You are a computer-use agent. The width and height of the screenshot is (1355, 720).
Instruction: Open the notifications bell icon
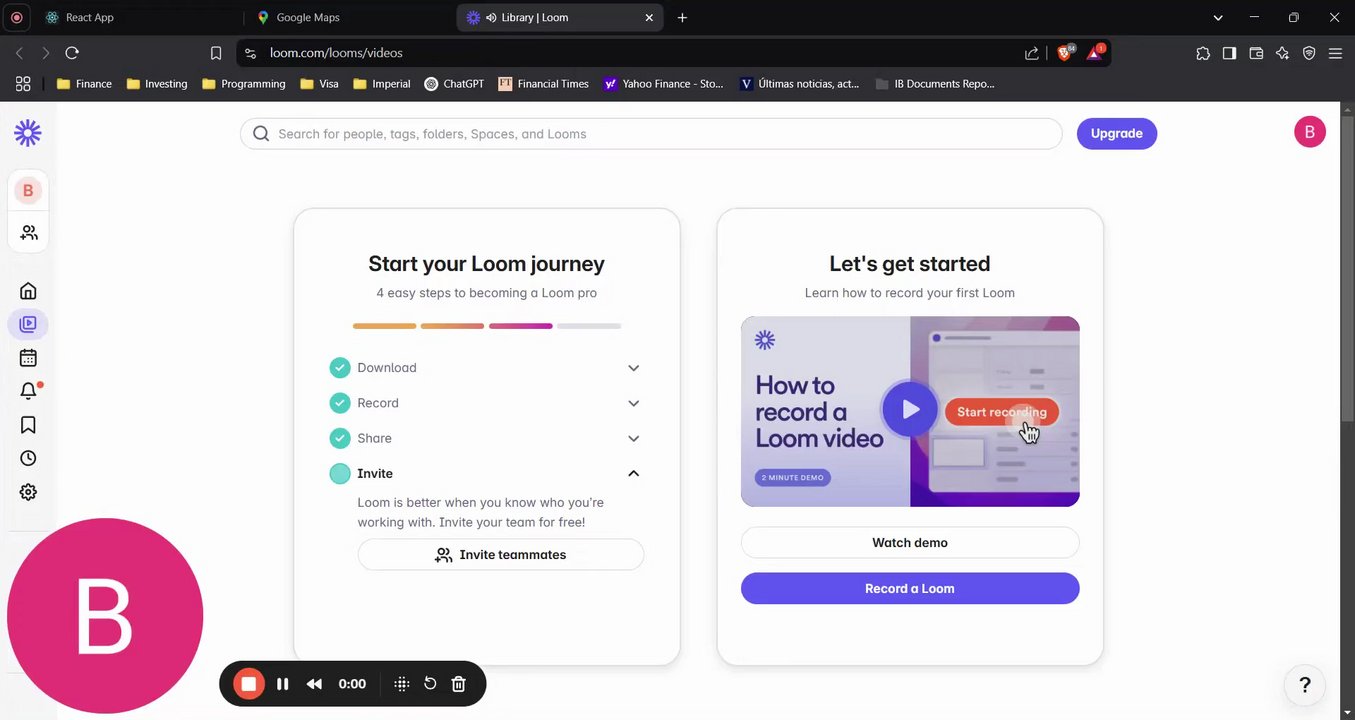coord(28,391)
